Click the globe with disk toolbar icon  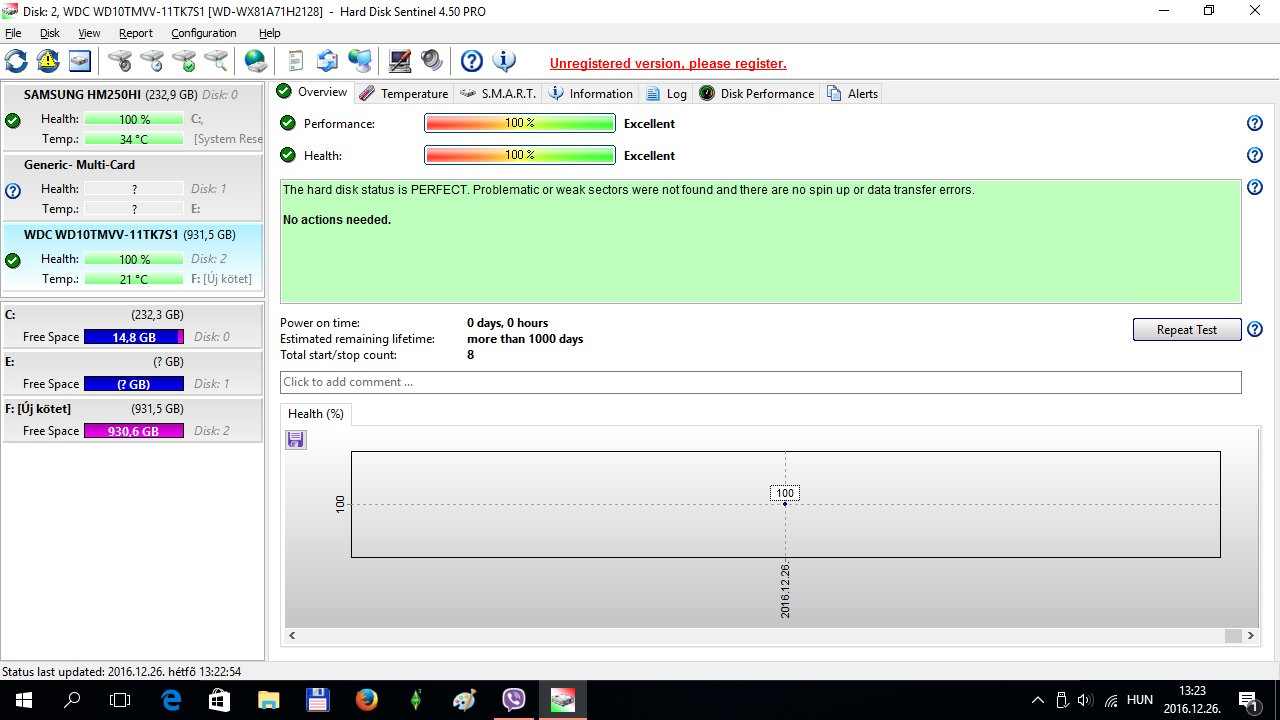pos(256,61)
